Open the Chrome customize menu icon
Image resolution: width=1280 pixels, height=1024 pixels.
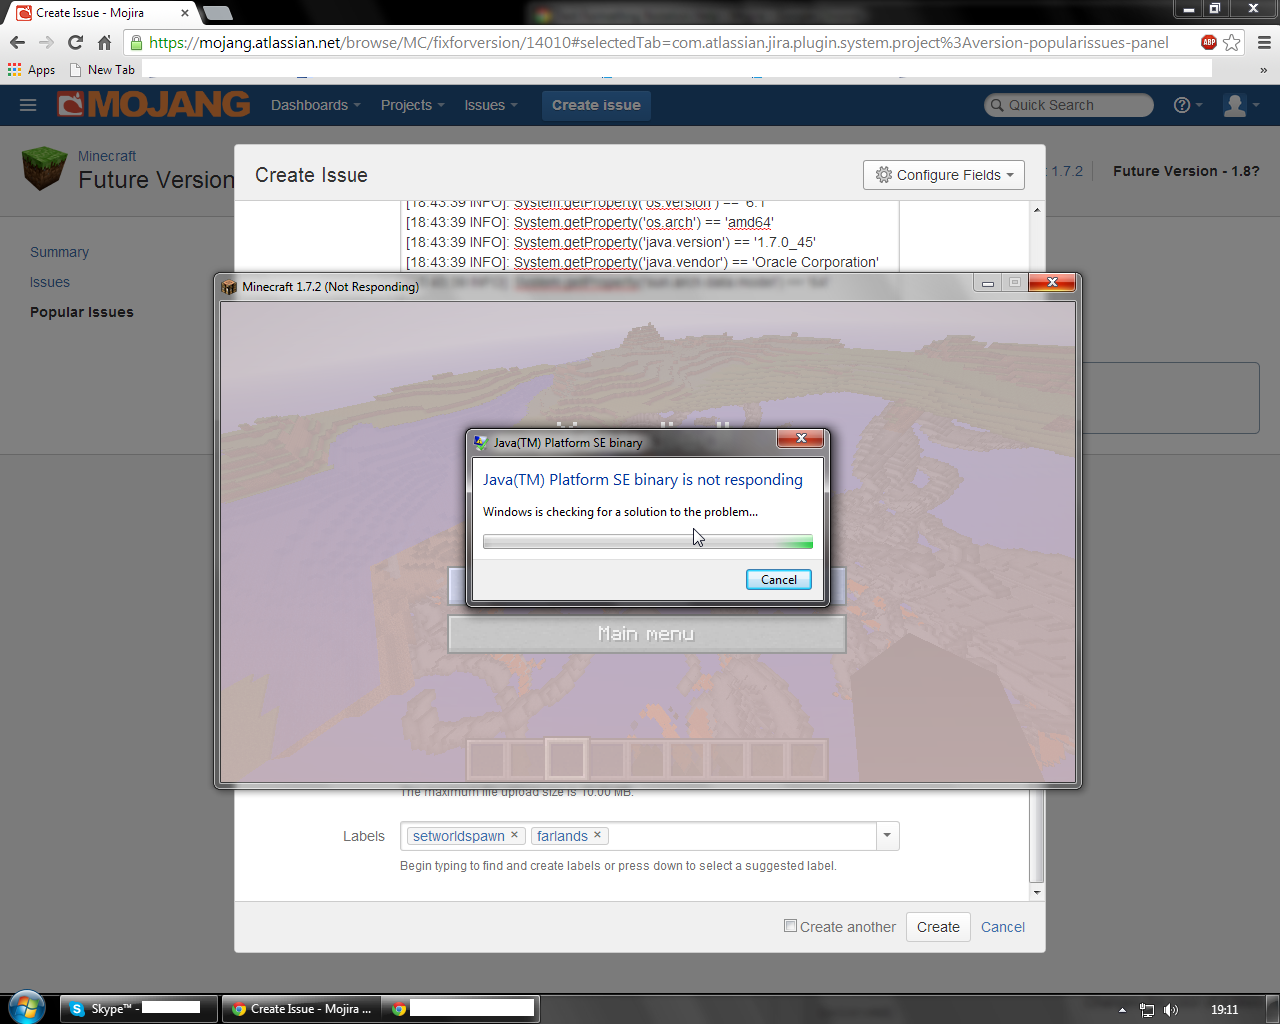(1264, 42)
